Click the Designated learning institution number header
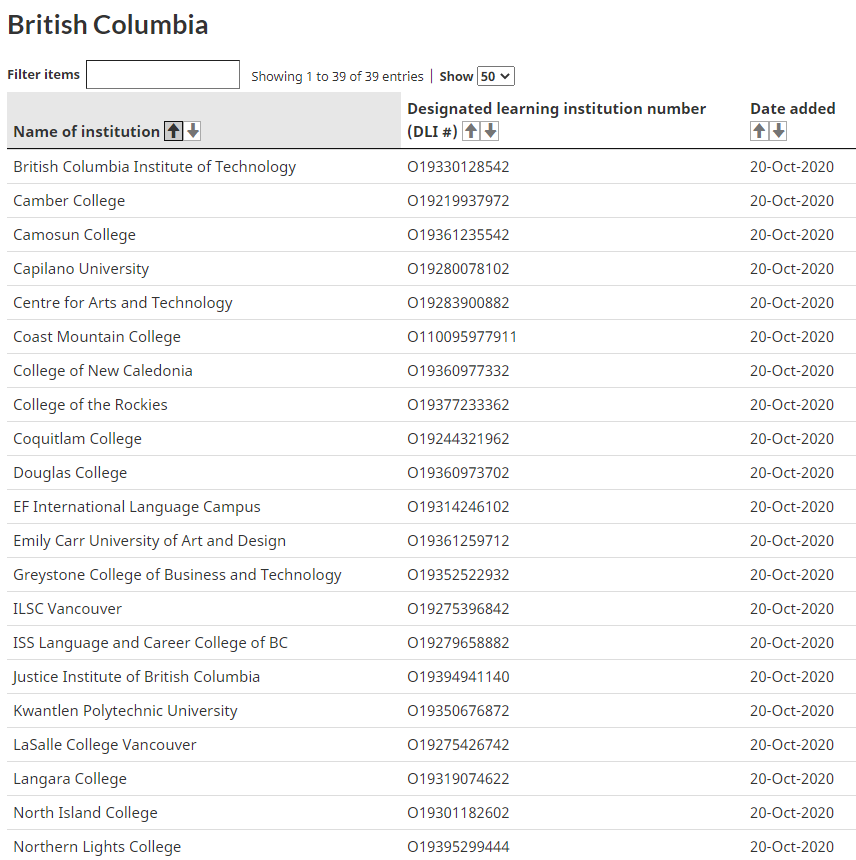The height and width of the screenshot is (860, 856). [x=556, y=109]
